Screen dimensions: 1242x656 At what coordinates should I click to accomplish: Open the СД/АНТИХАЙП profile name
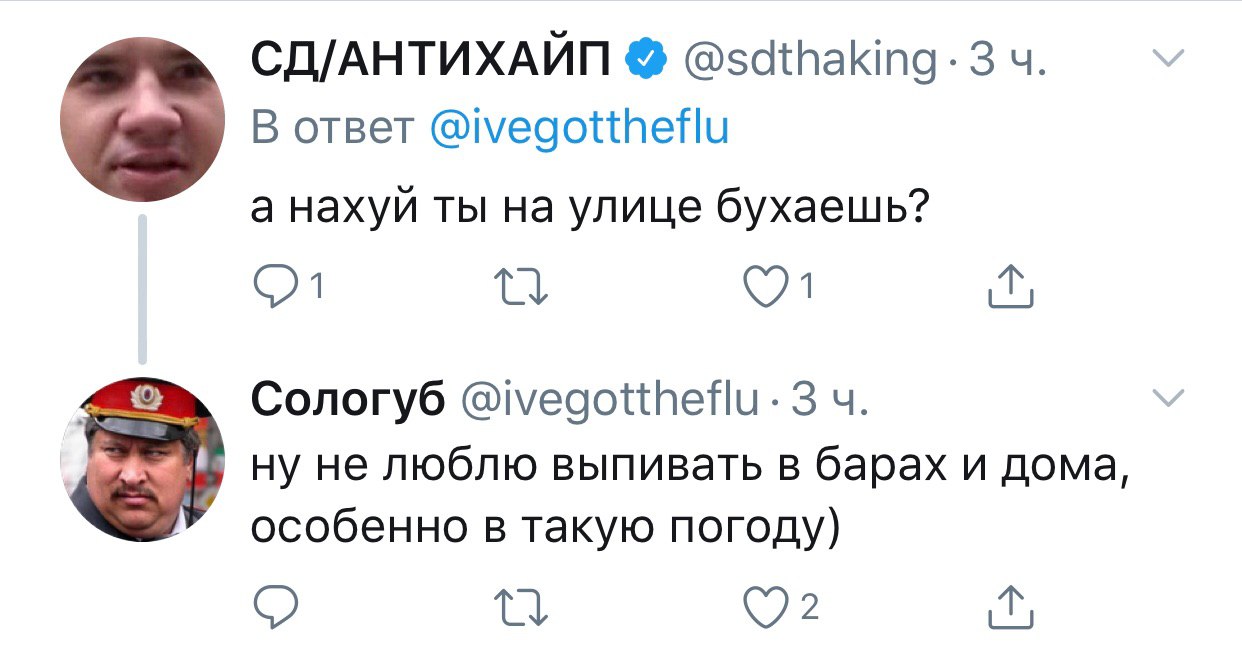click(x=431, y=62)
